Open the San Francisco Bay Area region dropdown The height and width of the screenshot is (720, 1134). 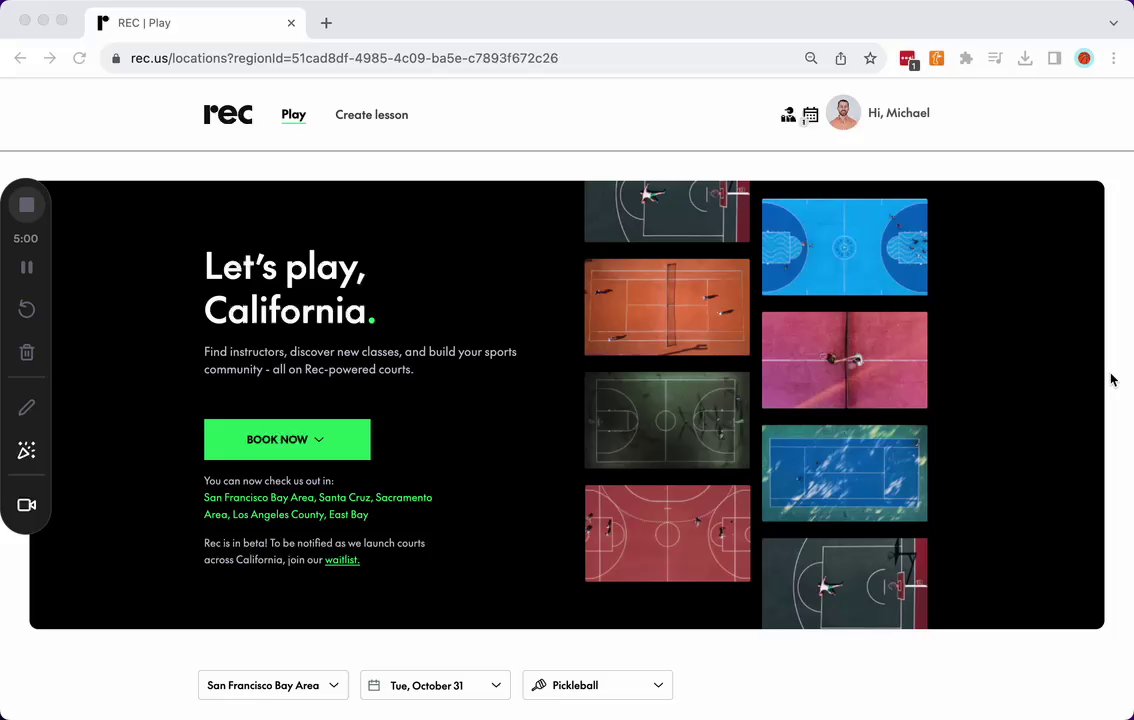point(273,685)
